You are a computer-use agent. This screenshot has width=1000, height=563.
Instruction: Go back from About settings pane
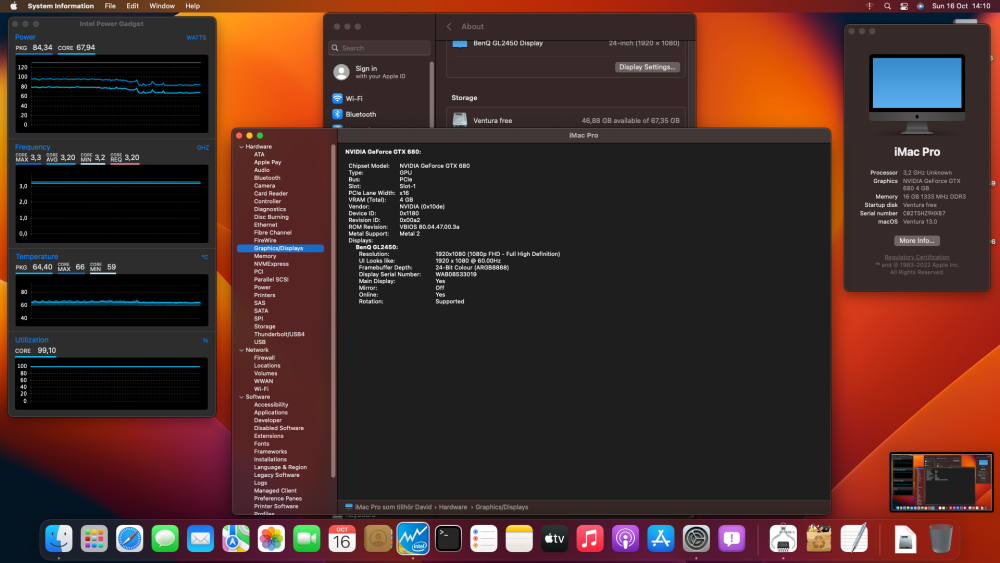(x=449, y=26)
